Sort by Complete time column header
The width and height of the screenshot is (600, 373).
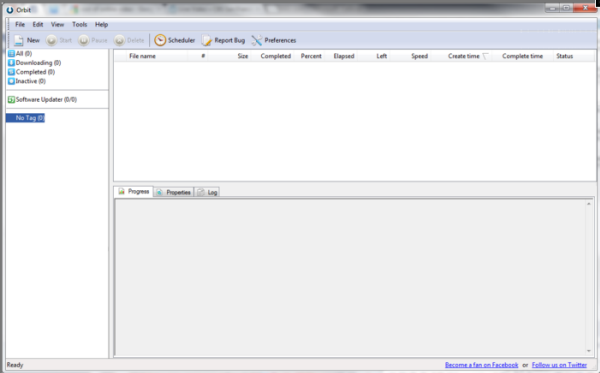[x=522, y=56]
